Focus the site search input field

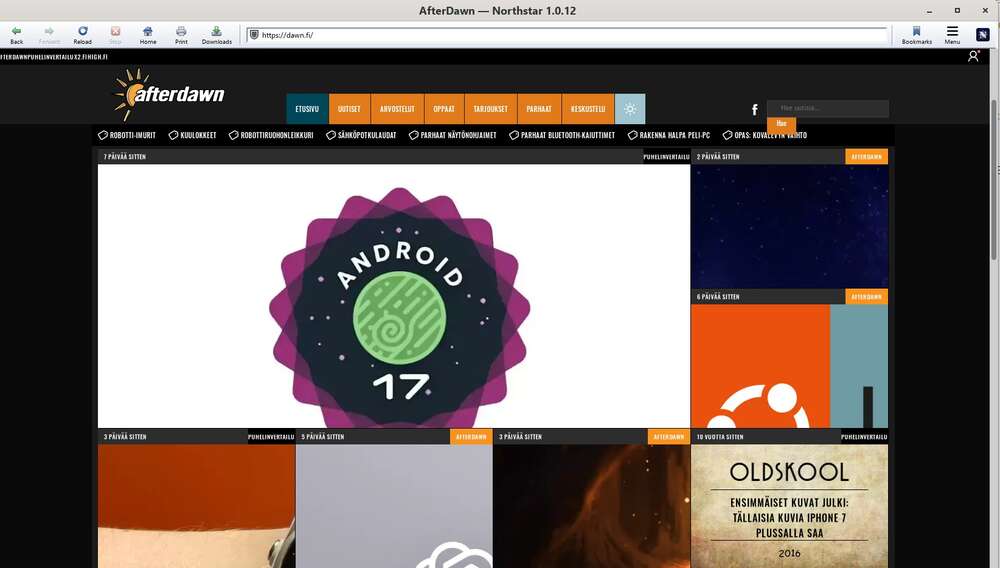(x=828, y=108)
